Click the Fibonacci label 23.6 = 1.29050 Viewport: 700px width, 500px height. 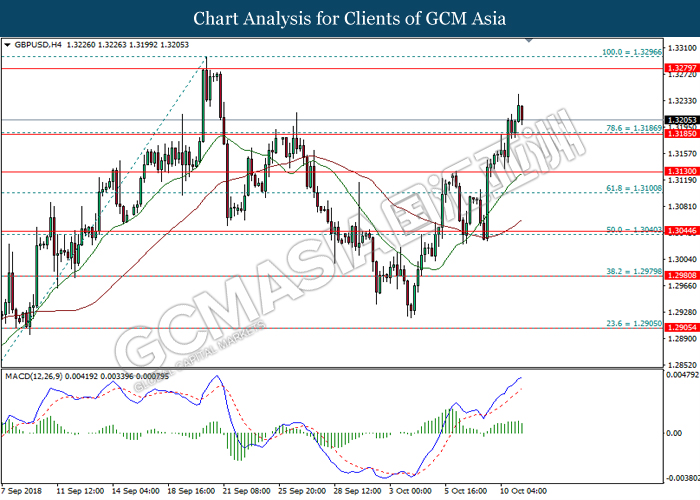(x=634, y=324)
